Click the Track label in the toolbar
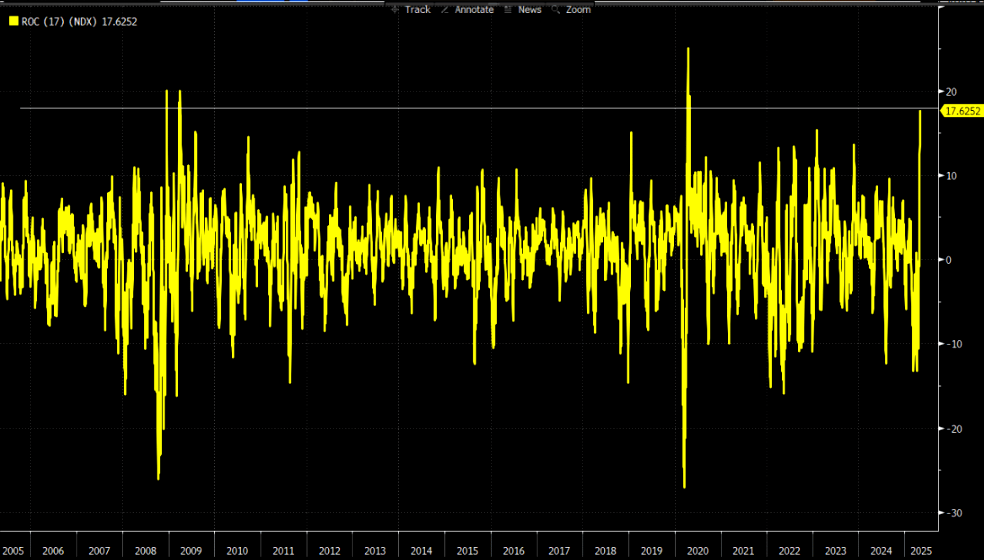Screen dimensions: 984x560 point(417,9)
